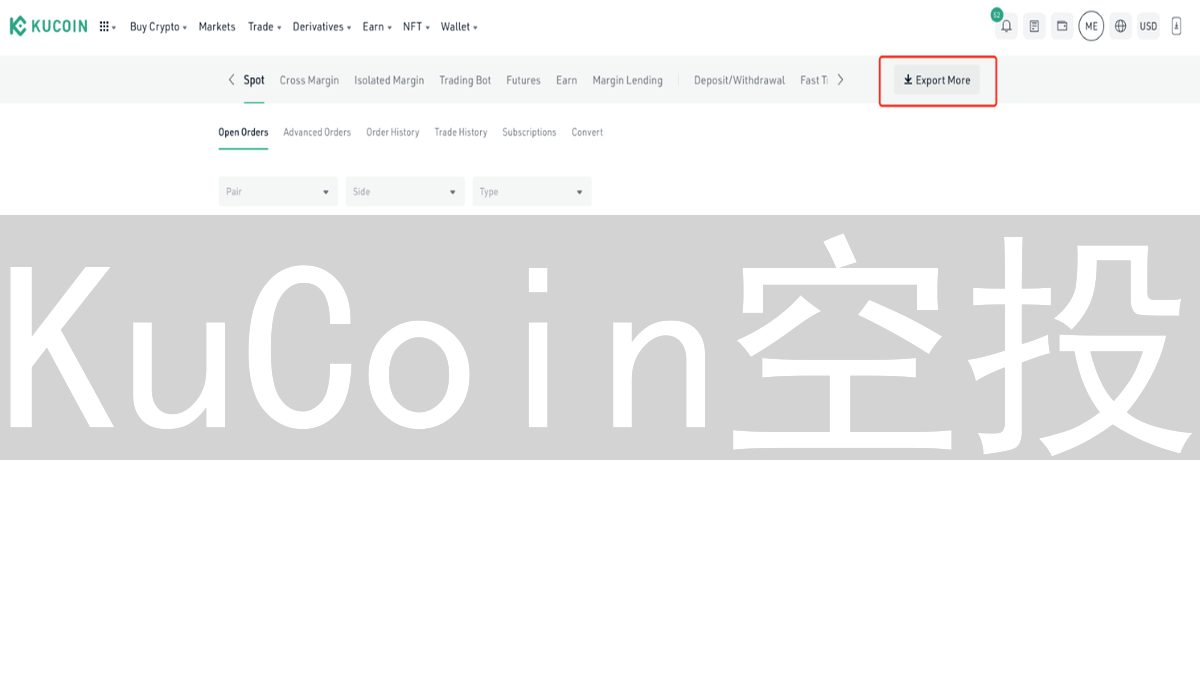Screen dimensions: 1200x675
Task: Select the Convert sub-tab
Action: pyautogui.click(x=587, y=132)
